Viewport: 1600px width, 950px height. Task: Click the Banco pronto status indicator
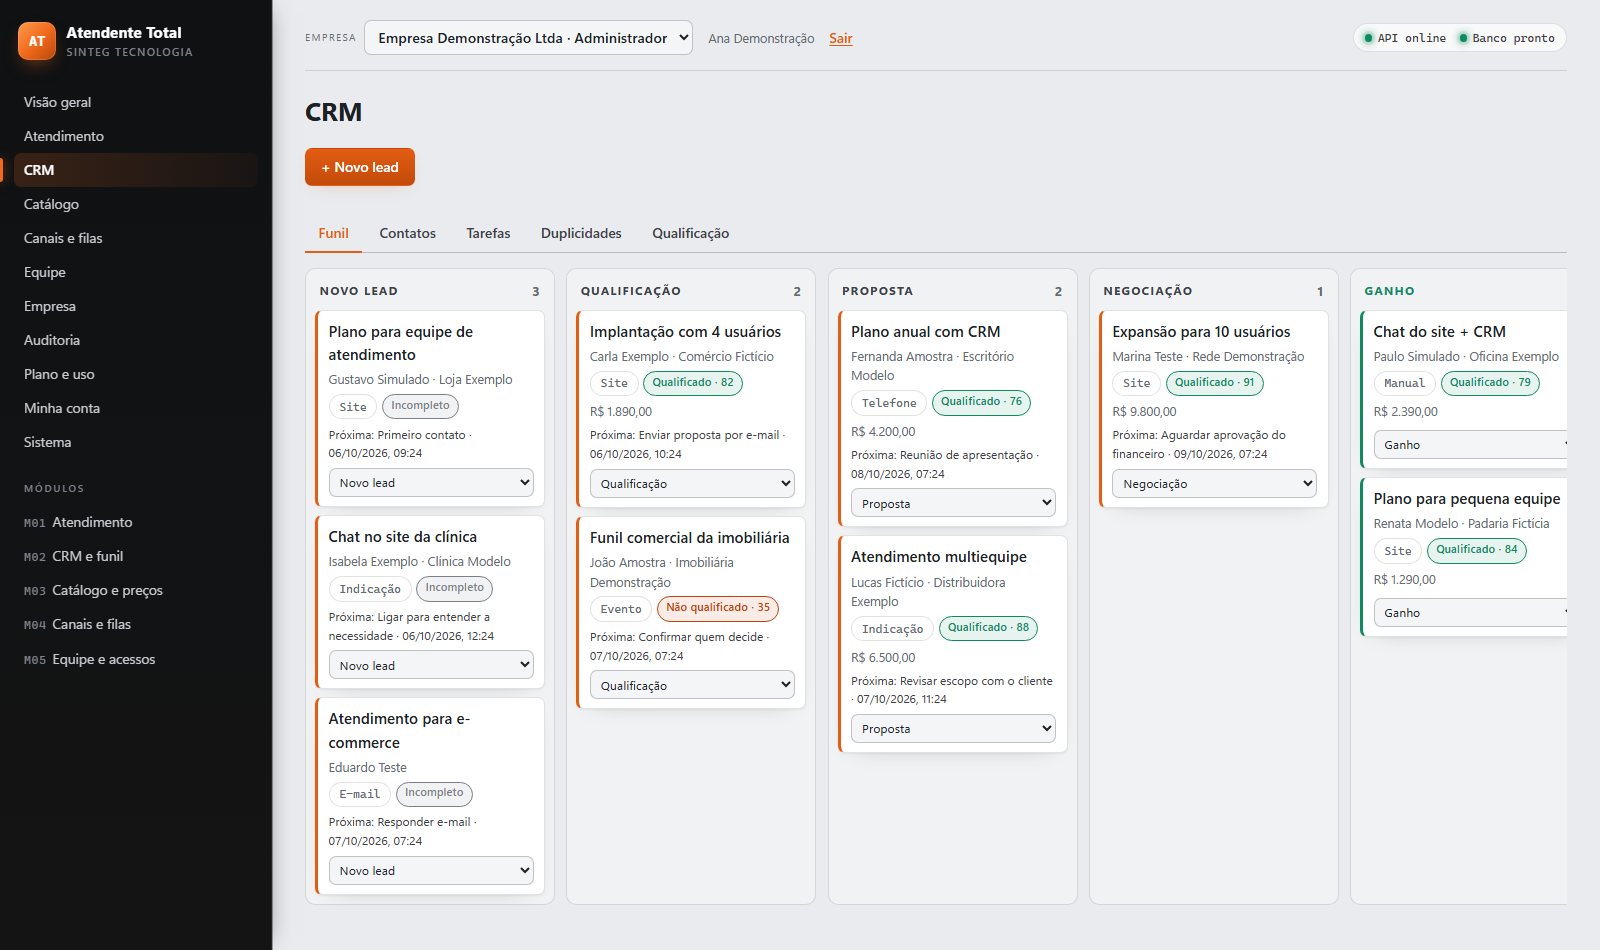(1506, 38)
